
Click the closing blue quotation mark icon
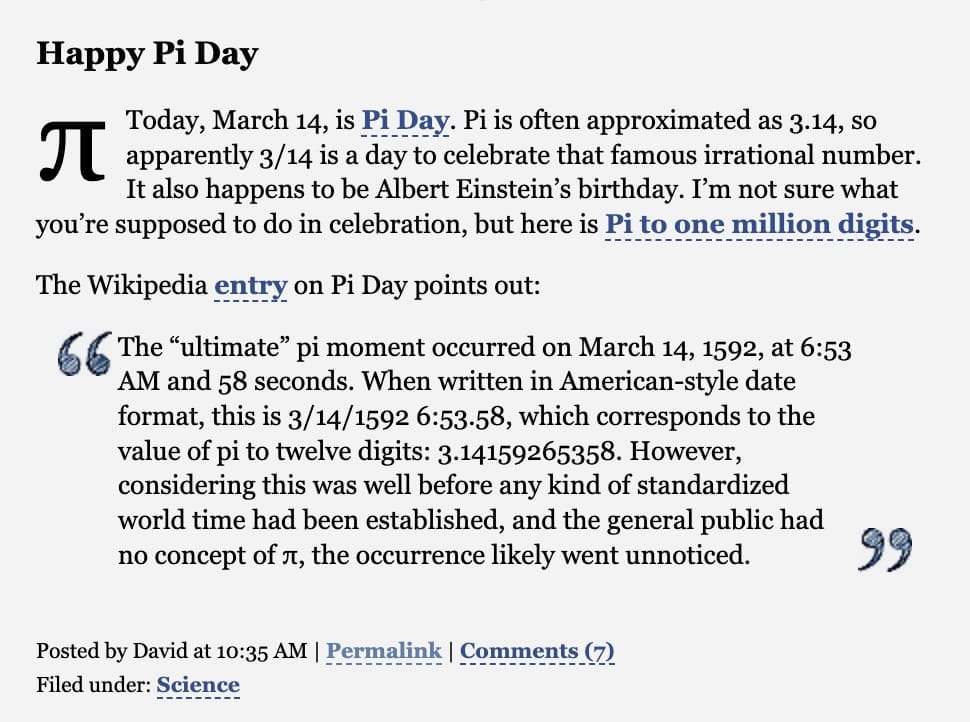(x=885, y=549)
